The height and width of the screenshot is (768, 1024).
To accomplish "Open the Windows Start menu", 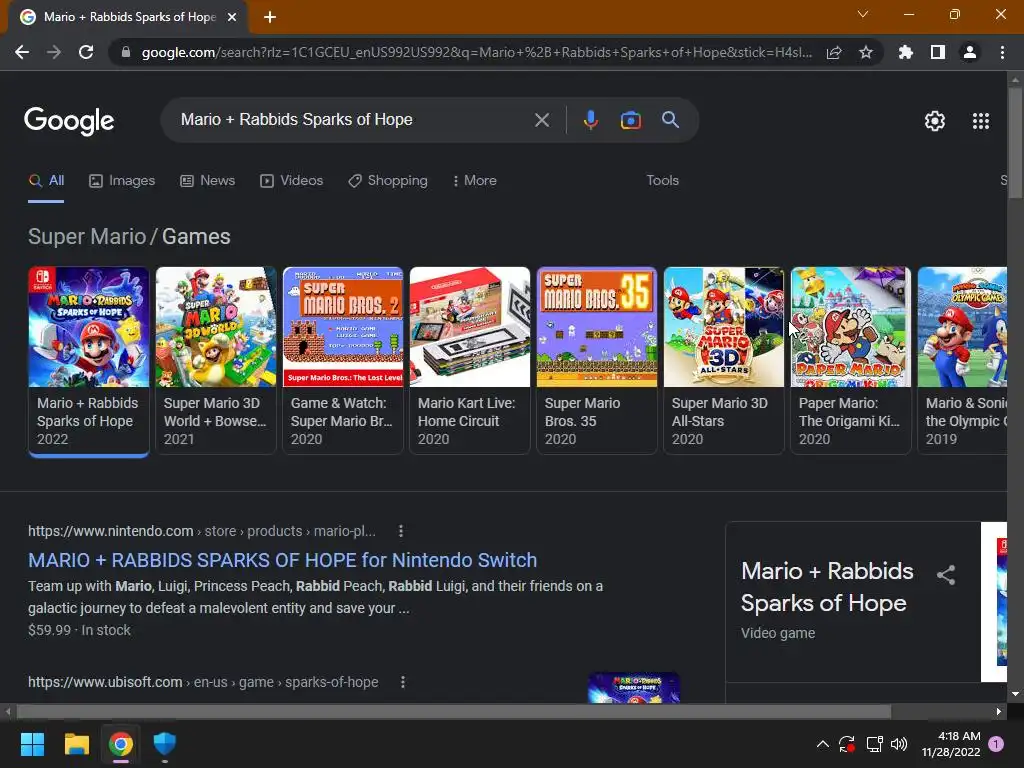I will click(32, 744).
